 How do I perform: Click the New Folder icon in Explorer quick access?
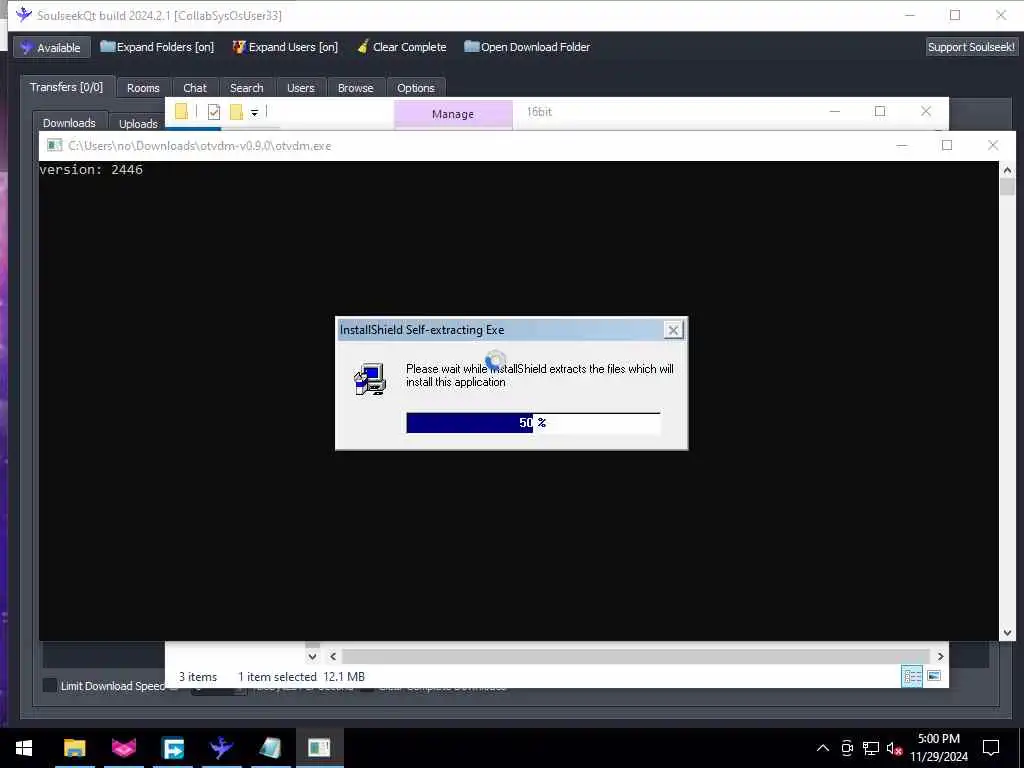click(x=236, y=112)
